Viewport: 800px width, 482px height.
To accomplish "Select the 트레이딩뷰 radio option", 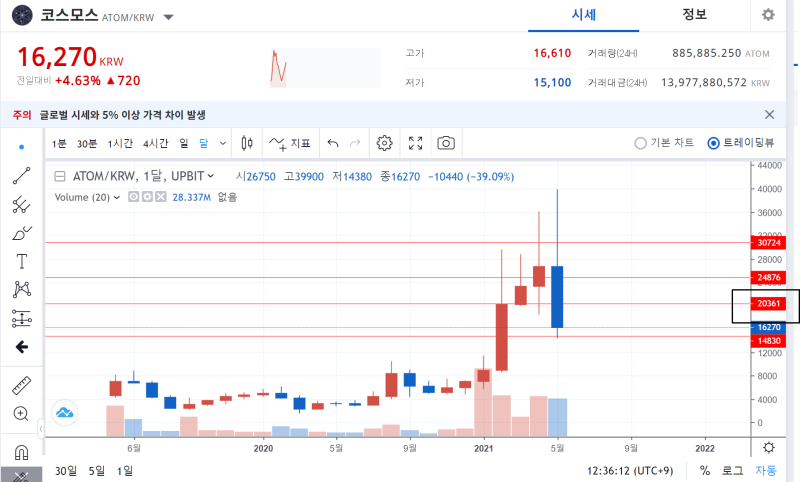I will 740,143.
